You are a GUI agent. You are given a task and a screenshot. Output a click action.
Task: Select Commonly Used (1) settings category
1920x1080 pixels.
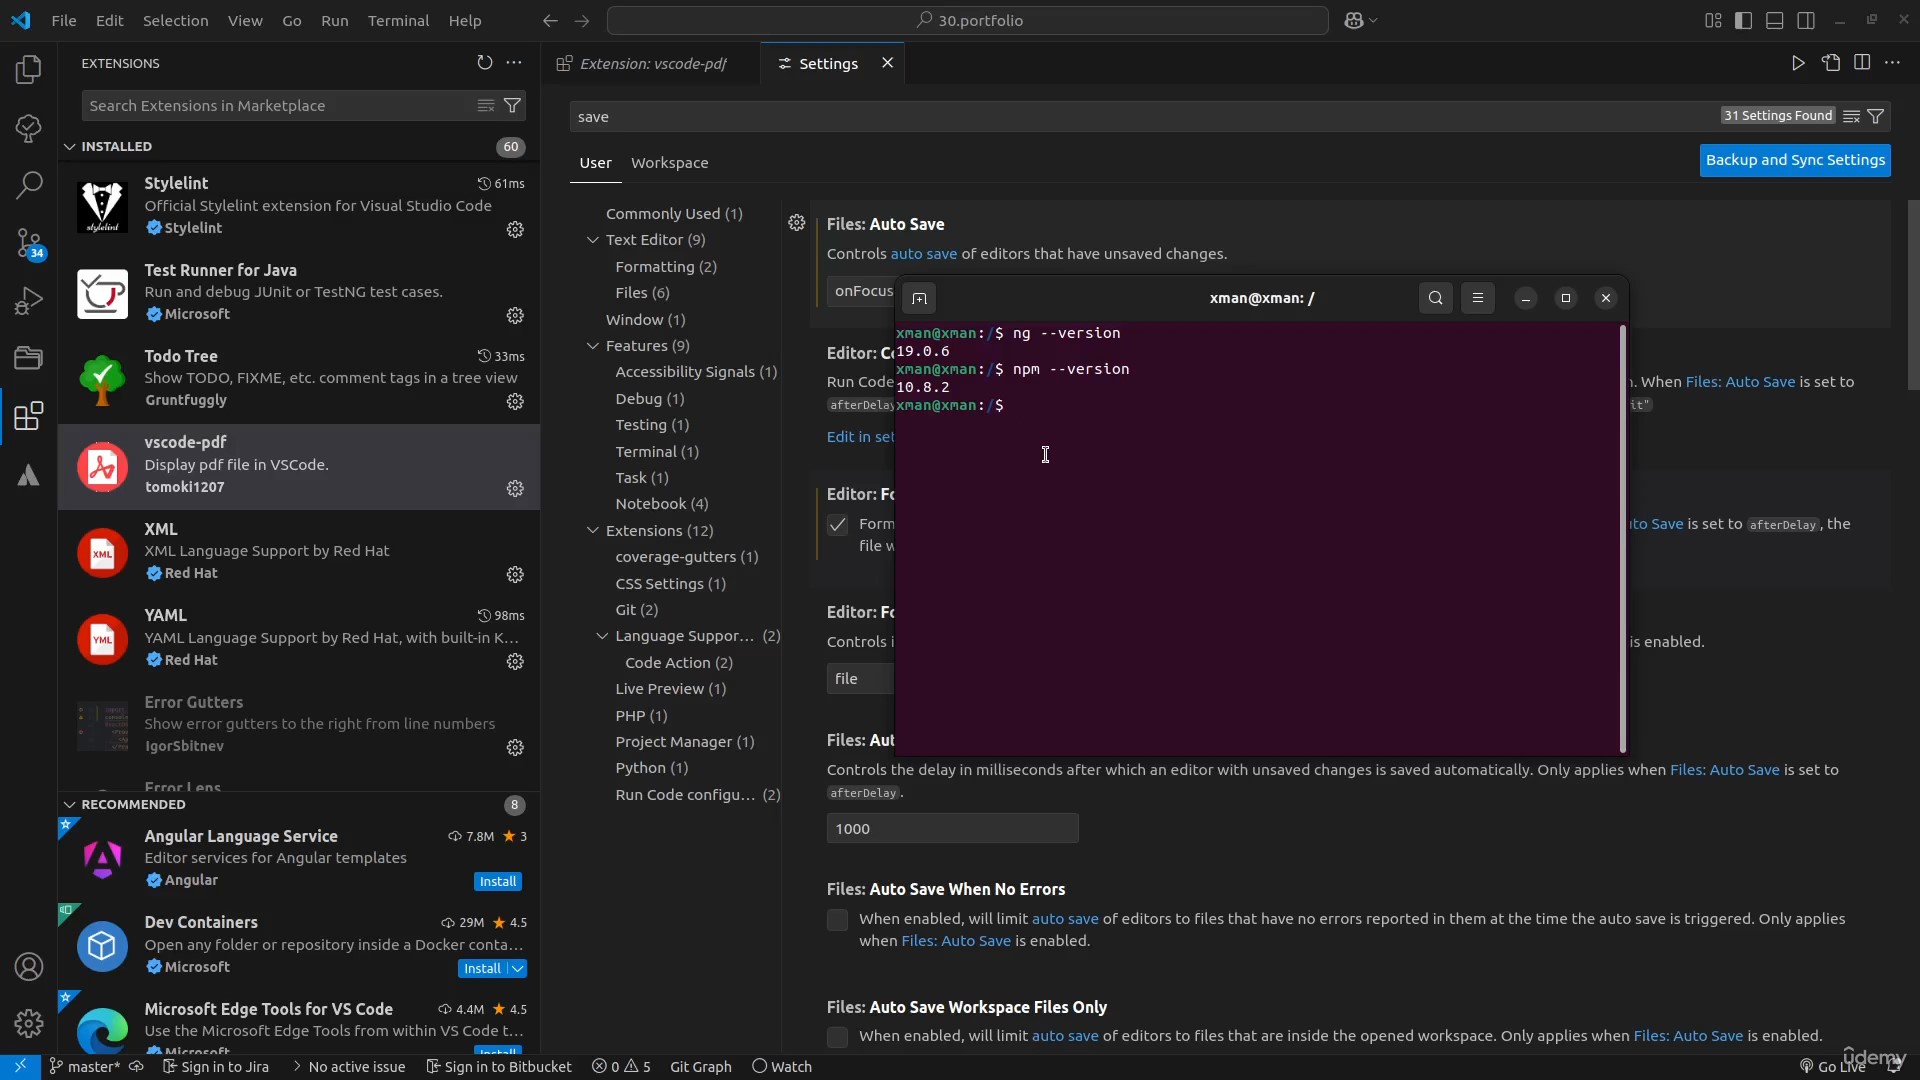click(x=674, y=213)
